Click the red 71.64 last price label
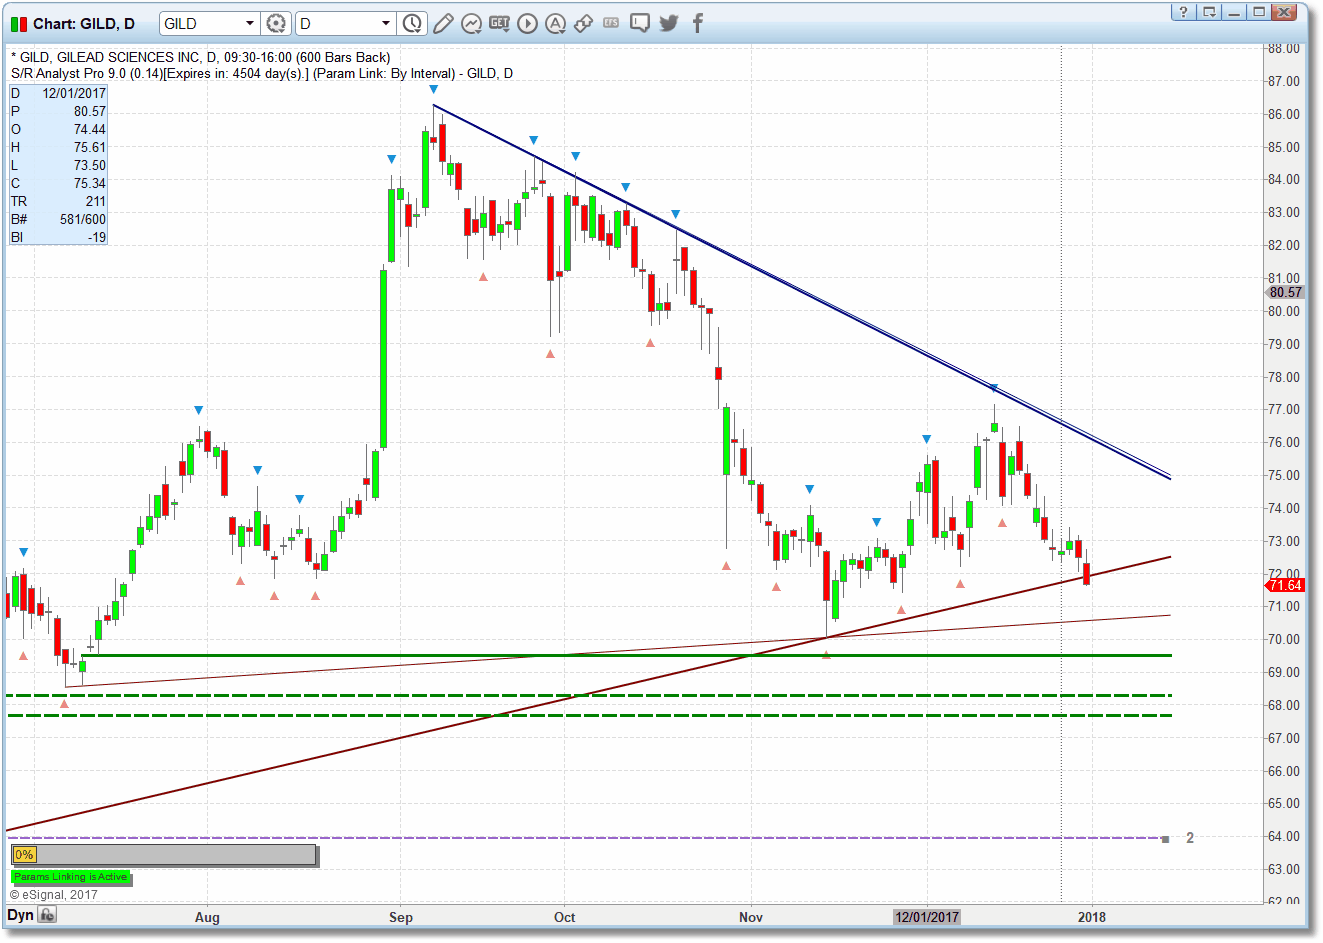 [1285, 585]
